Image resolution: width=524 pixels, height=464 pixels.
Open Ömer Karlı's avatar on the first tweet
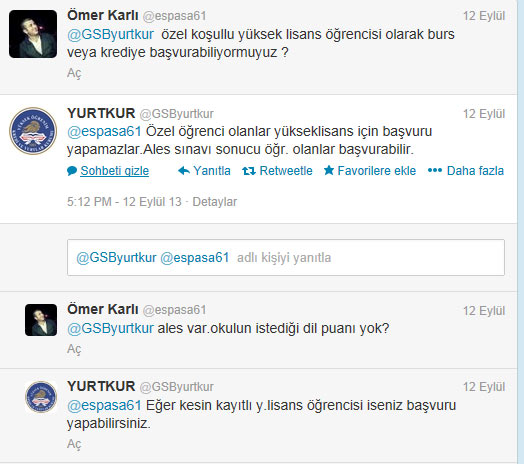tap(33, 34)
